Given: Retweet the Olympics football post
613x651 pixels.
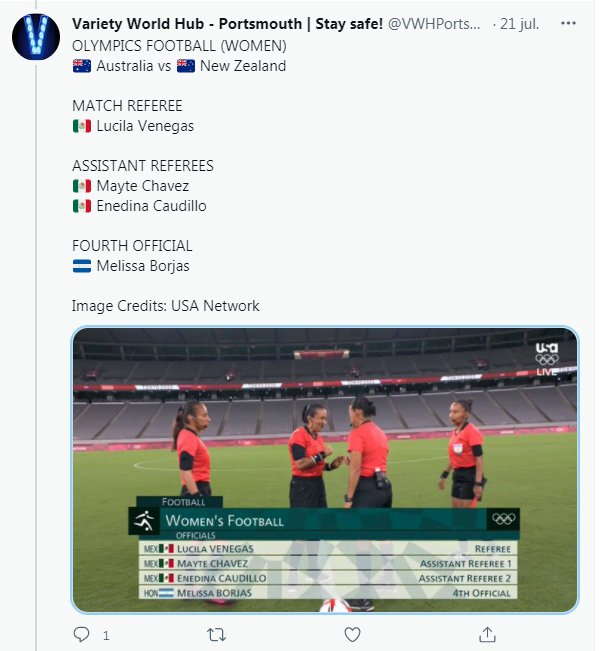Looking at the screenshot, I should click(x=217, y=634).
